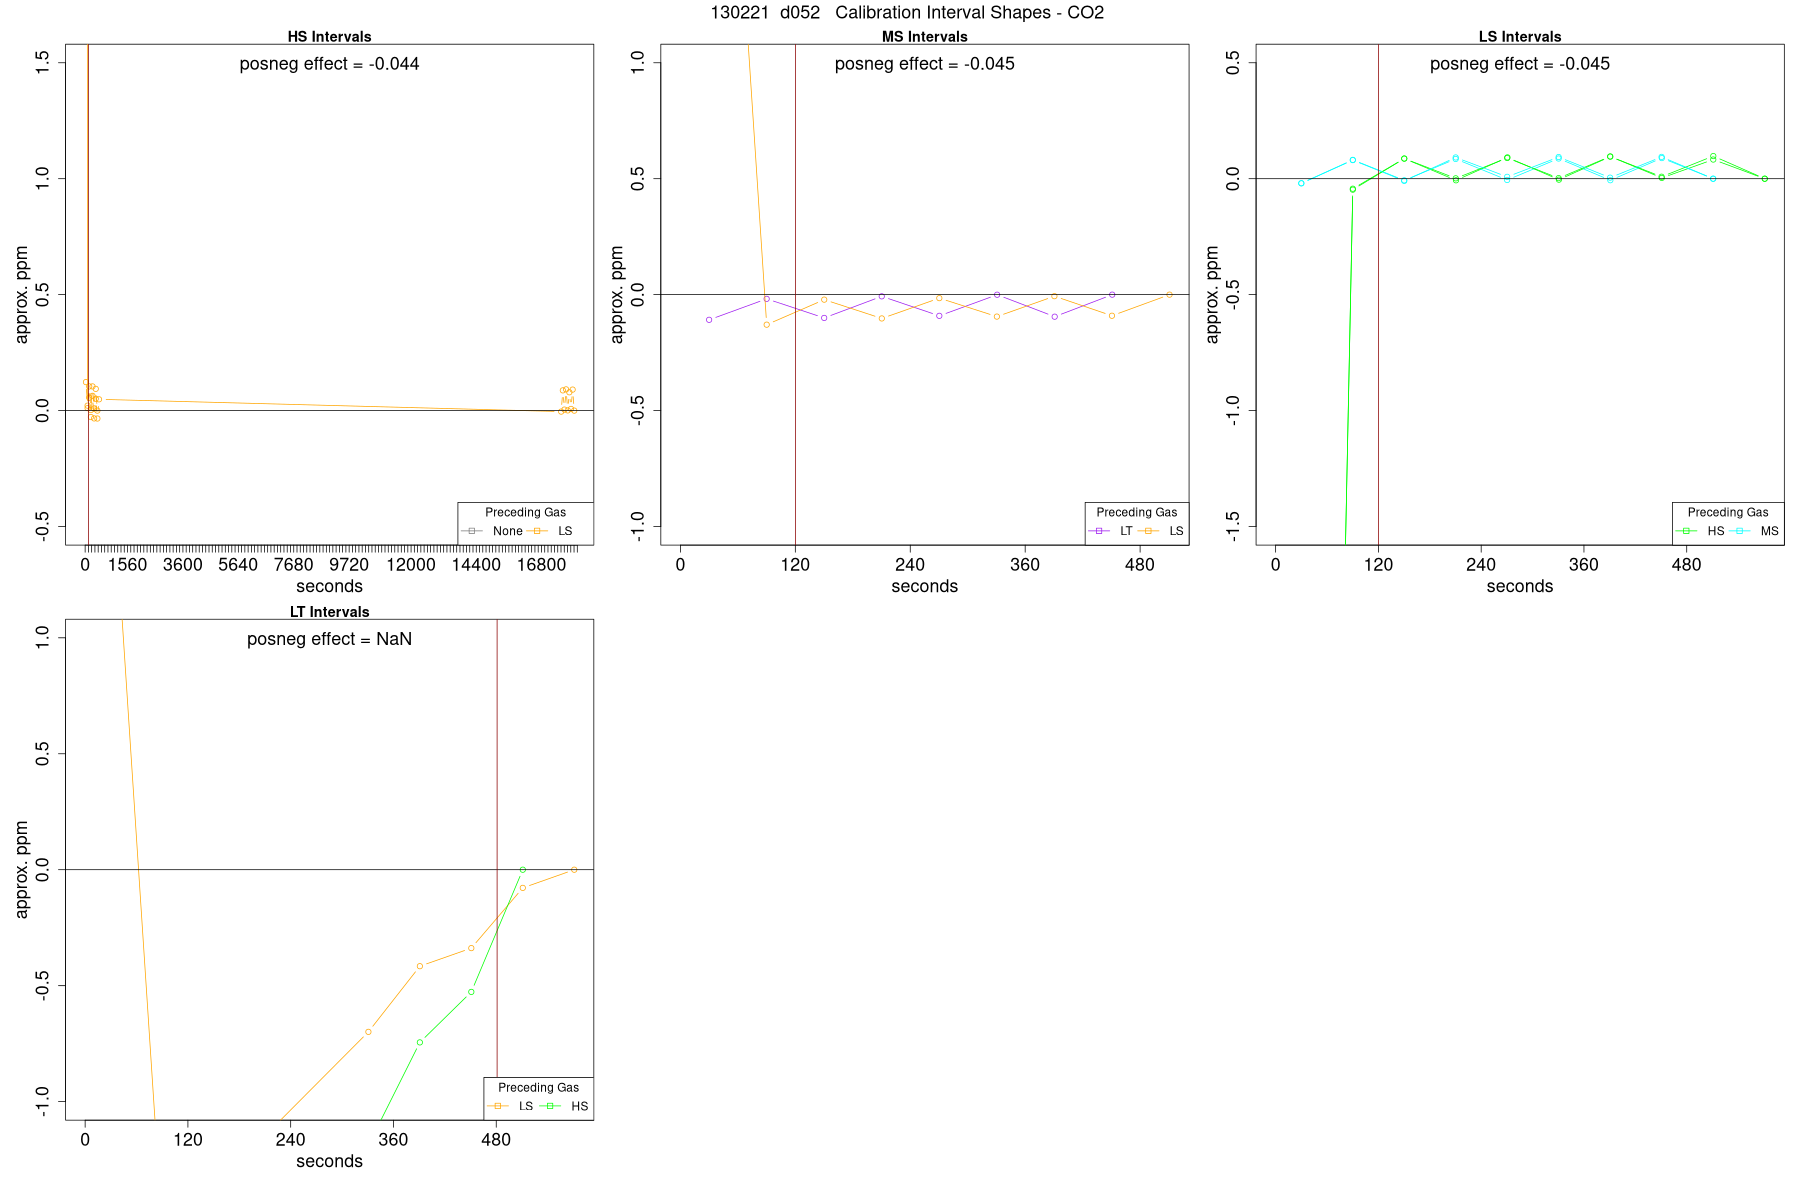Click the HS green legend marker in LS Intervals

(1687, 531)
